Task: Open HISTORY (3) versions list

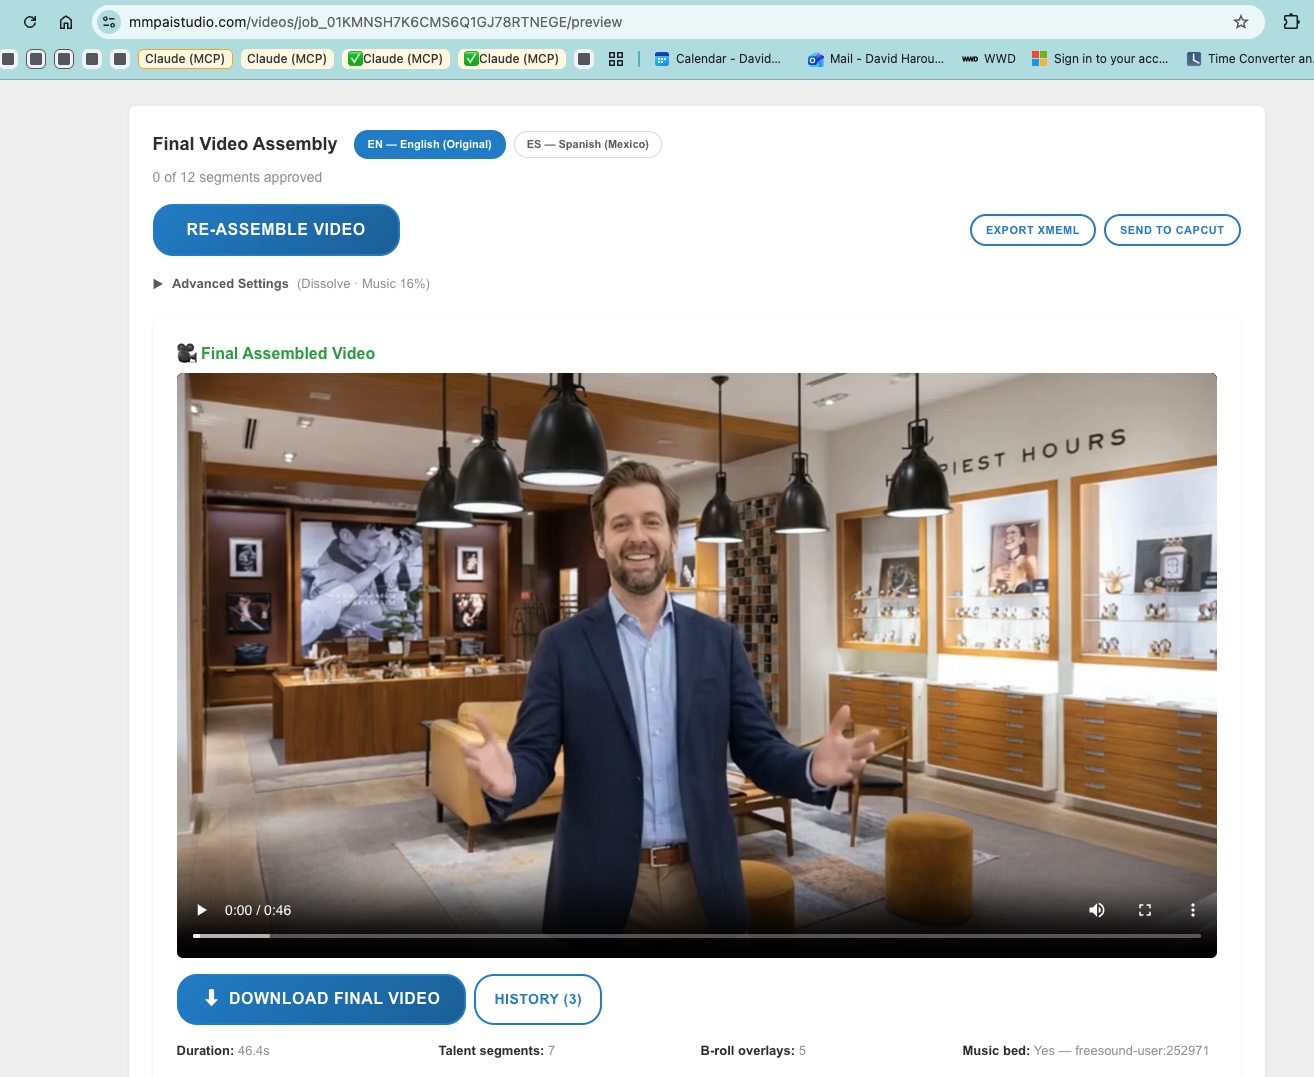Action: 537,999
